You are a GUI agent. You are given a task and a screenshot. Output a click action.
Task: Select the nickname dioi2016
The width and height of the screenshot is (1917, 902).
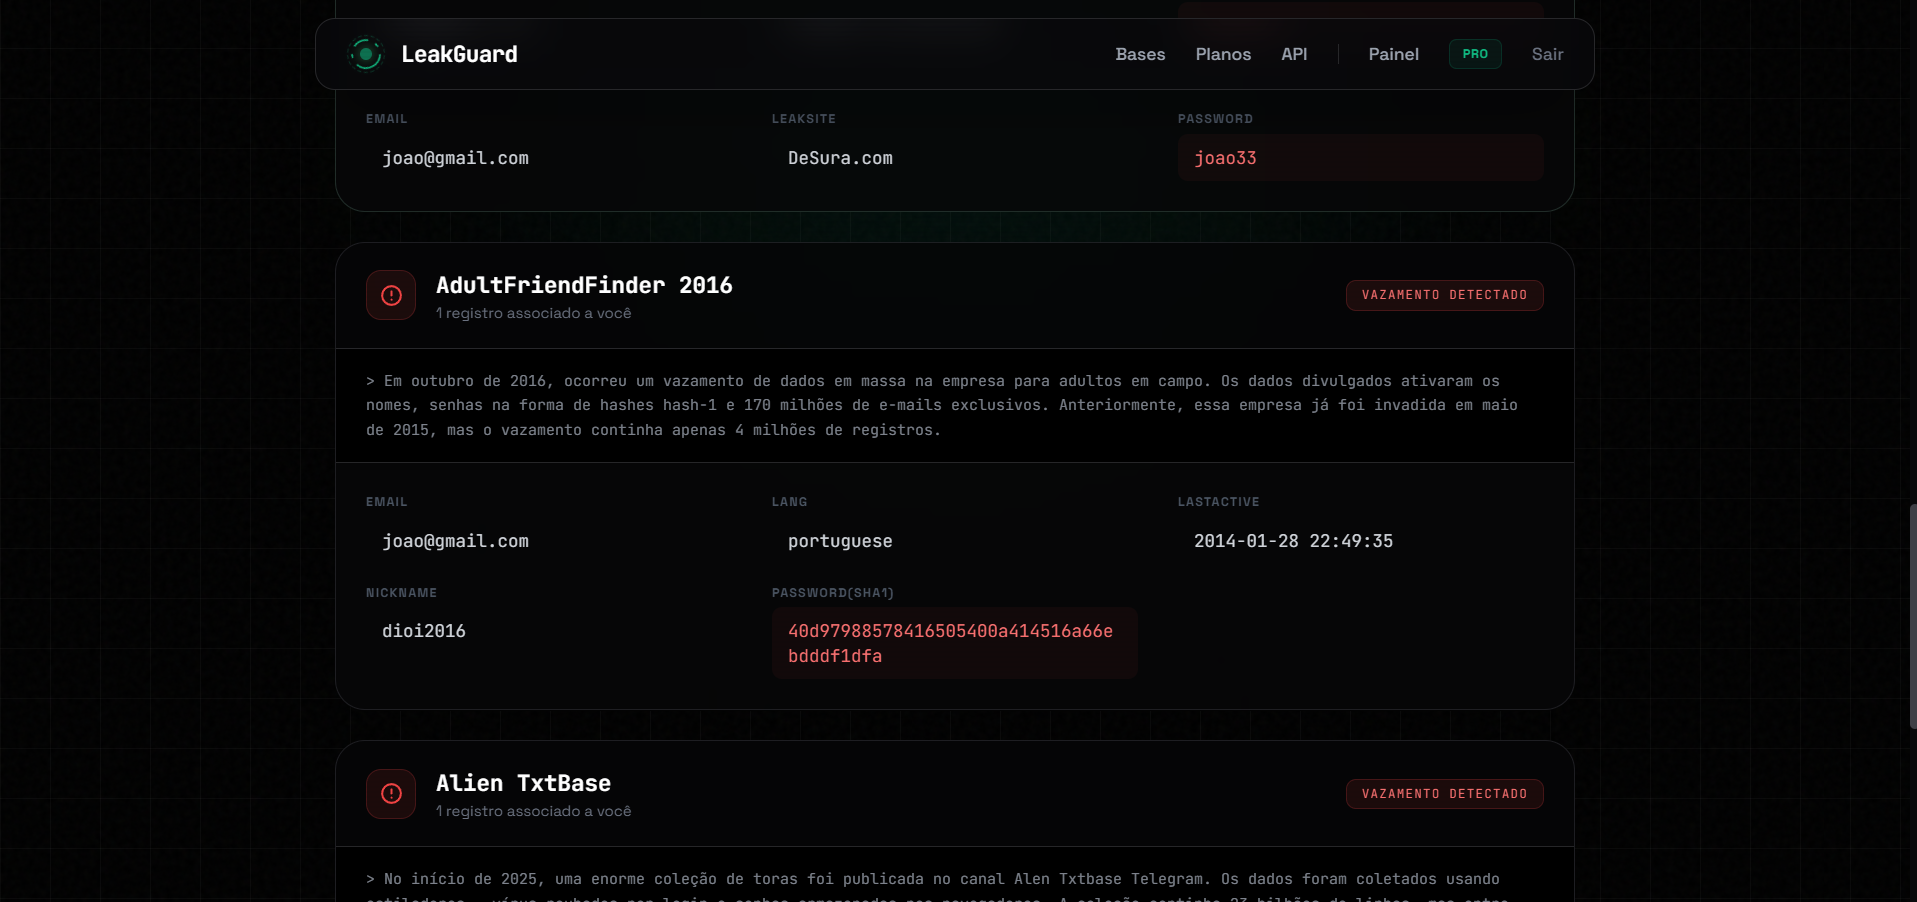[x=424, y=631]
